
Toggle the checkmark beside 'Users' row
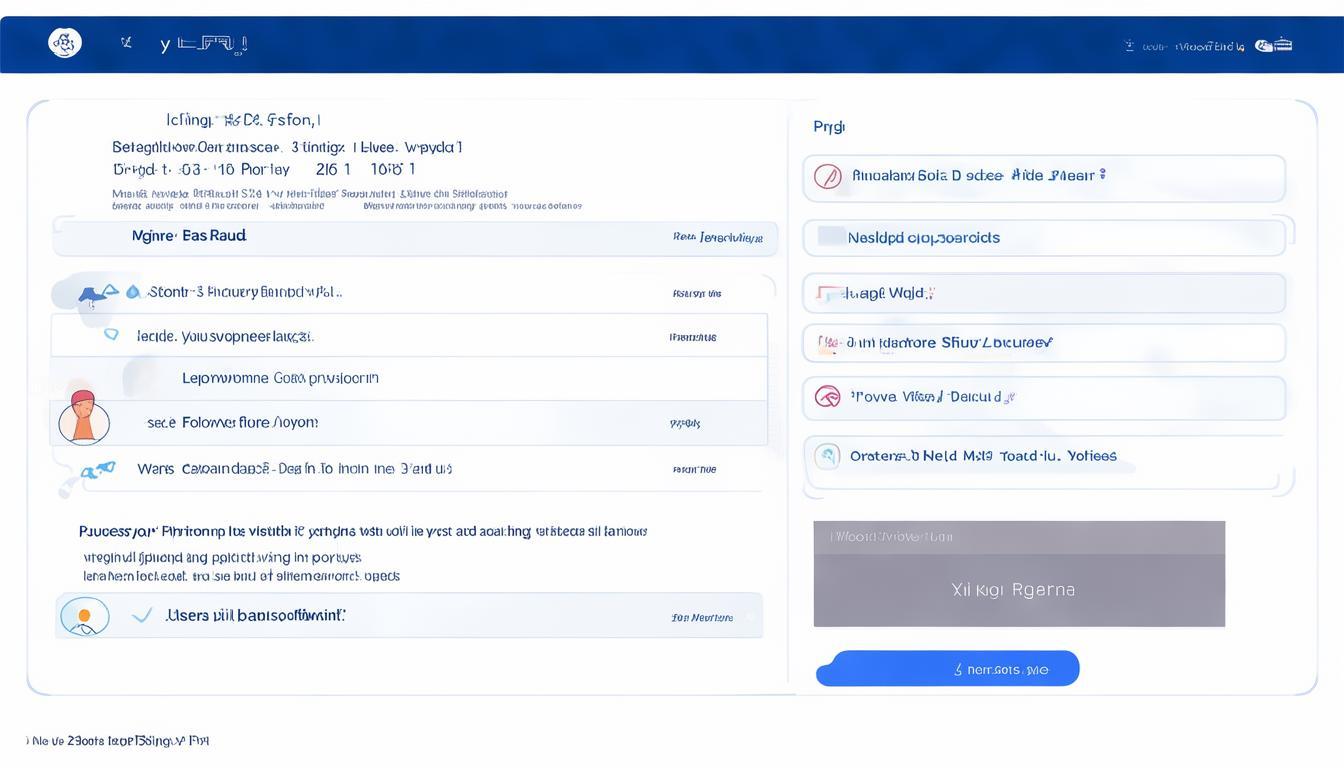pos(143,616)
